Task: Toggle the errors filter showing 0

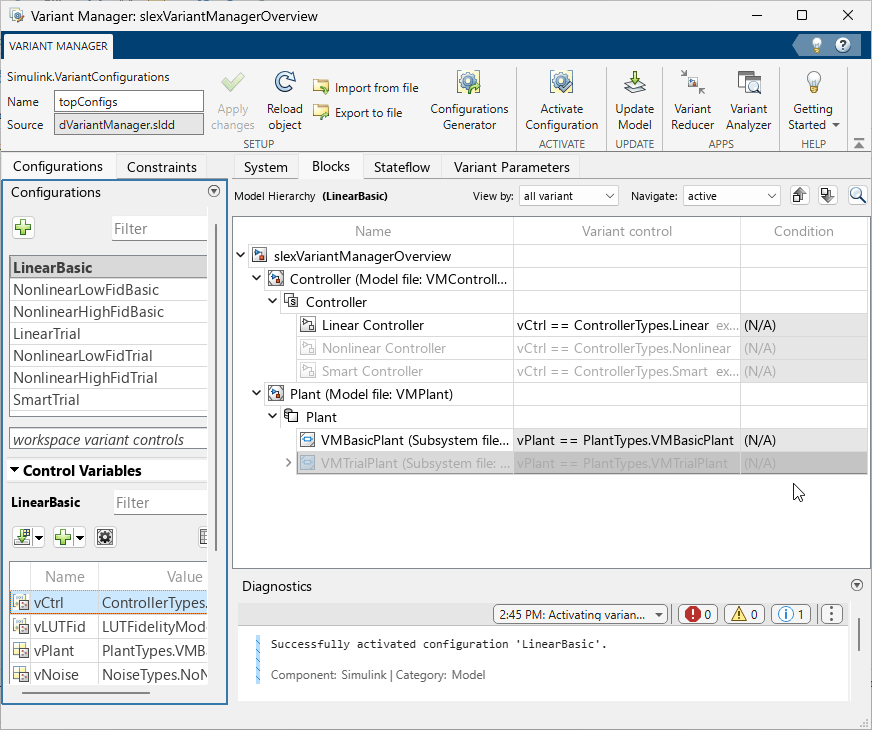Action: tap(697, 614)
